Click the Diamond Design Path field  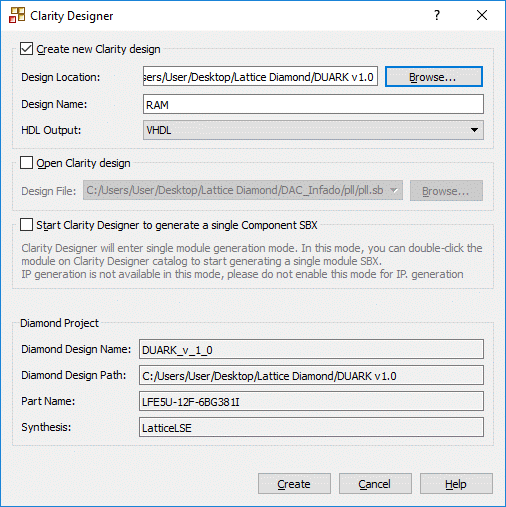[x=311, y=375]
